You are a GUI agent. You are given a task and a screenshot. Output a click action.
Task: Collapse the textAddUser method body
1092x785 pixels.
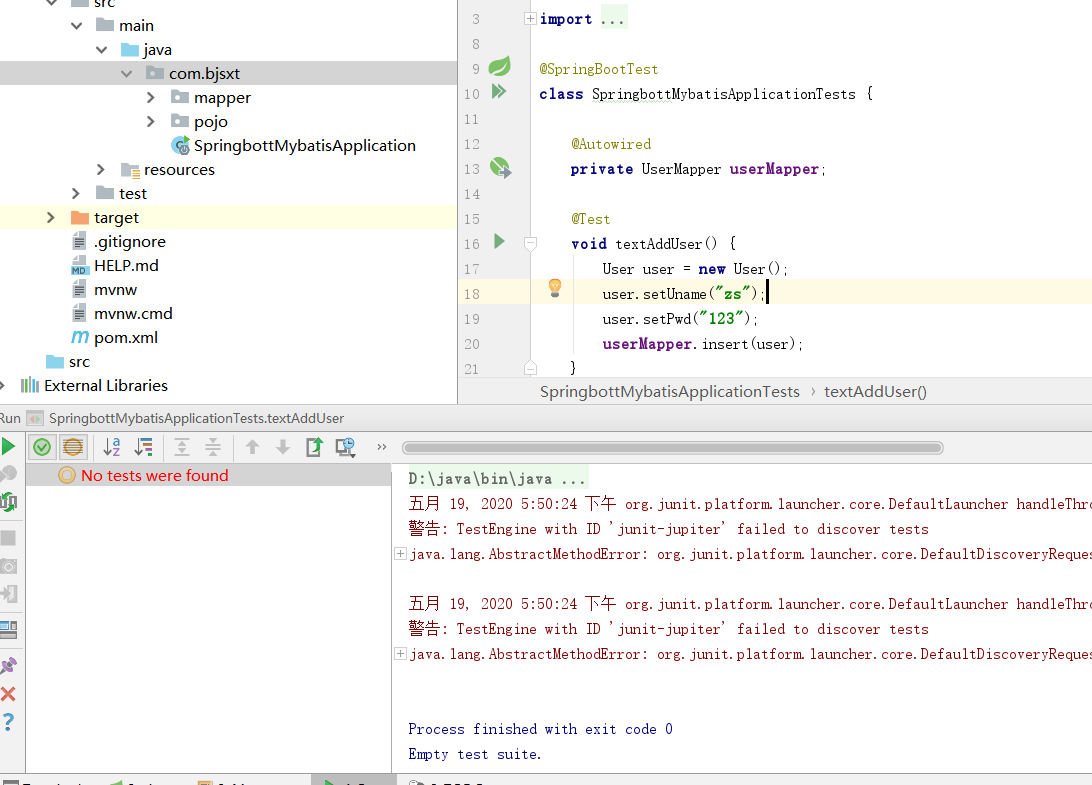[x=530, y=244]
